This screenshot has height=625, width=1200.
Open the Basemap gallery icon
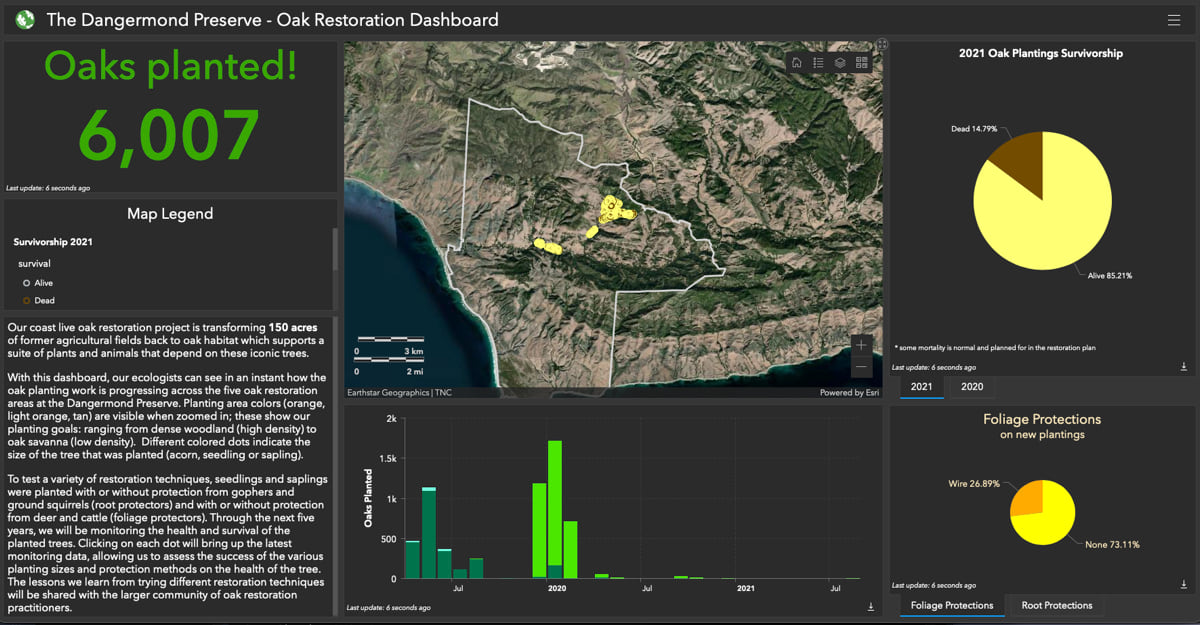[862, 62]
